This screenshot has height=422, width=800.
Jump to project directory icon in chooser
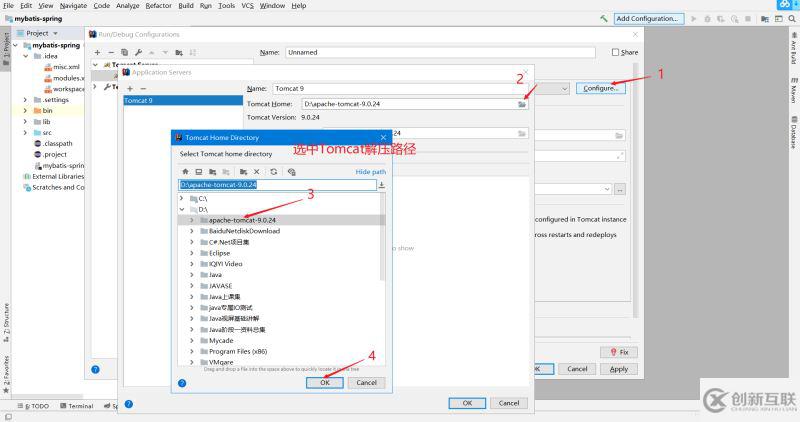pos(212,172)
